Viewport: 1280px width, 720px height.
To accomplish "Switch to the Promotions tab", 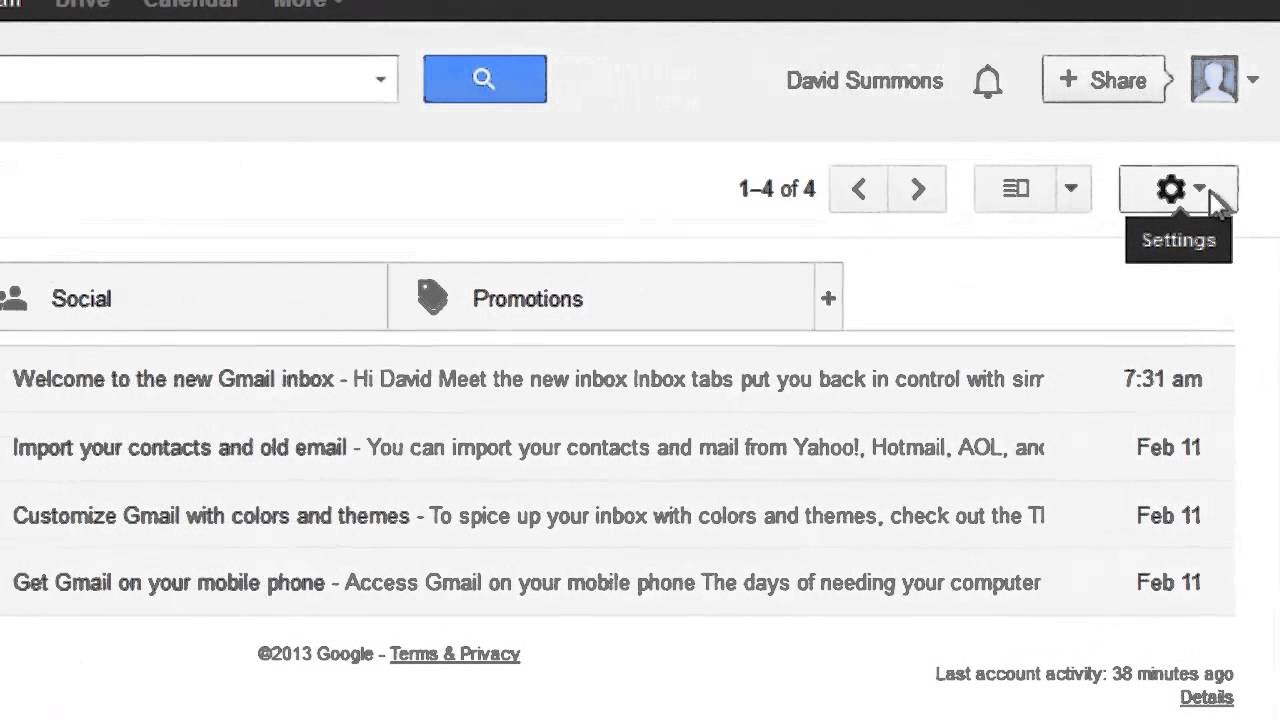I will (527, 299).
